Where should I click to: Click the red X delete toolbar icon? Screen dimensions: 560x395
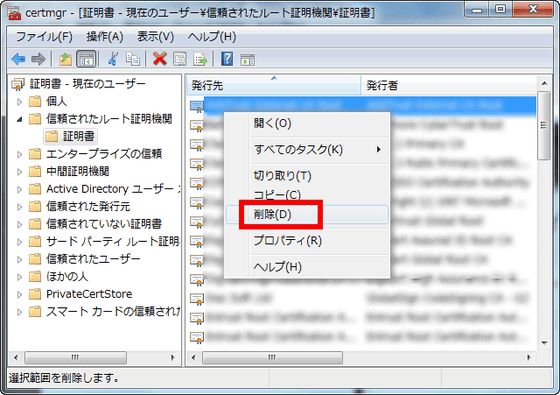[x=160, y=59]
